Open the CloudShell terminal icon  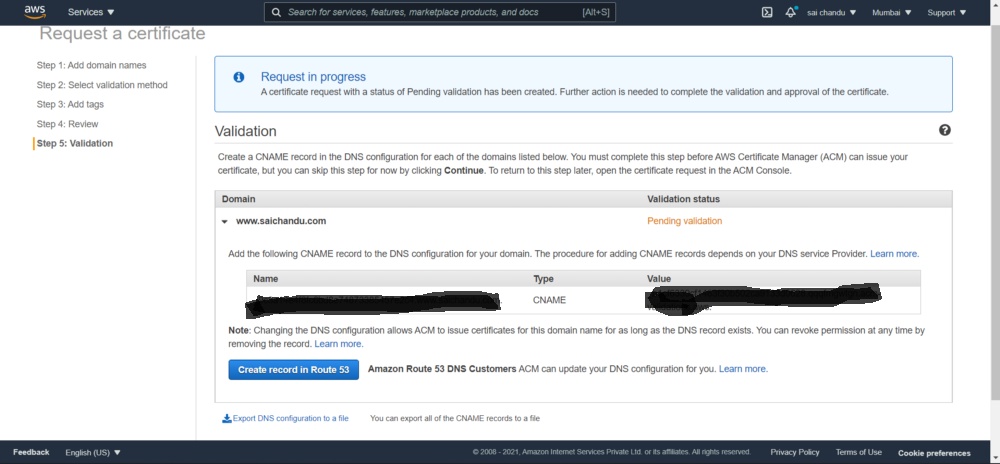click(767, 12)
